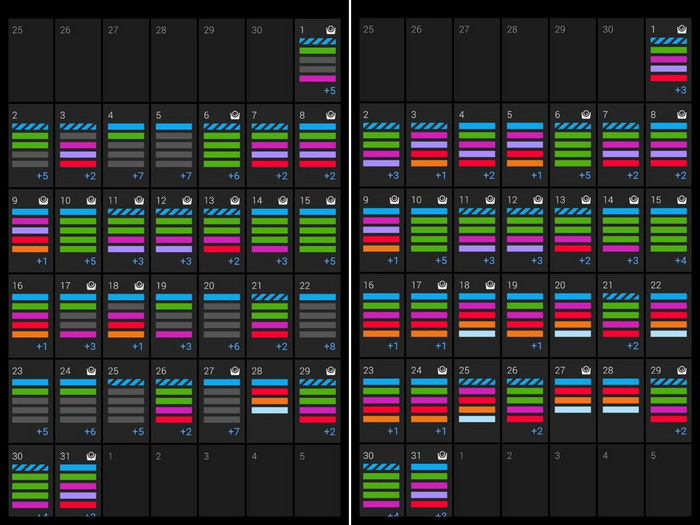Viewport: 700px width, 525px height.
Task: Select the orange bar on day 9, left calendar
Action: pos(30,249)
